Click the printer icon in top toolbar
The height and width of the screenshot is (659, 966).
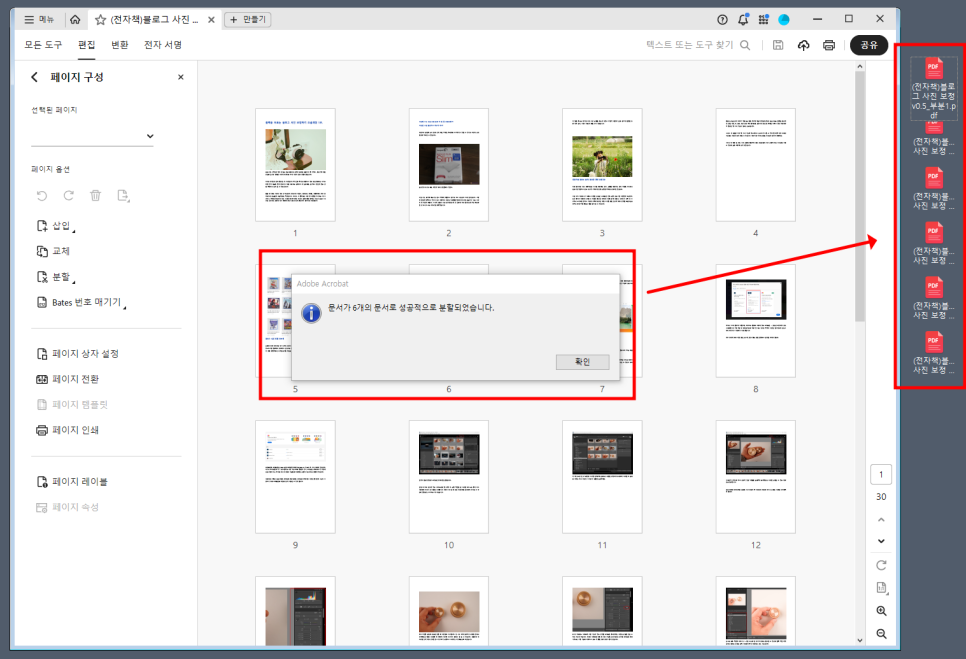click(829, 45)
